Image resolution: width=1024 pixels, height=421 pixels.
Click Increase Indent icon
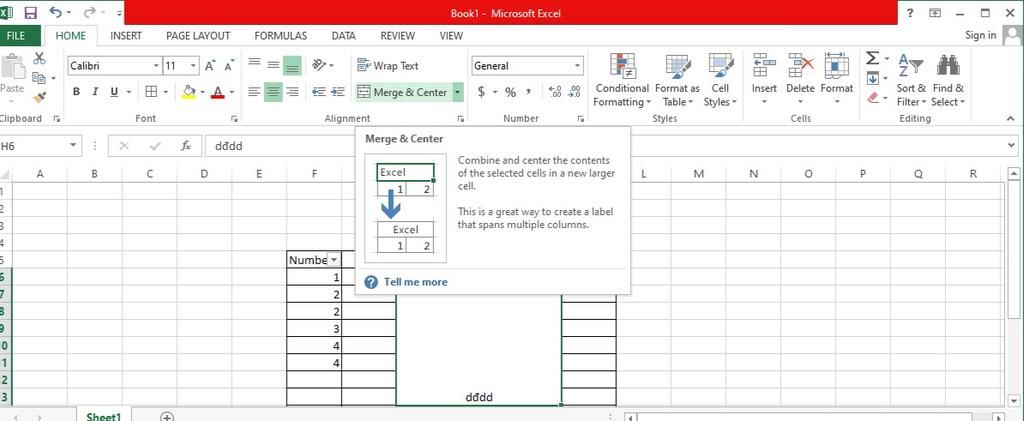[x=338, y=92]
